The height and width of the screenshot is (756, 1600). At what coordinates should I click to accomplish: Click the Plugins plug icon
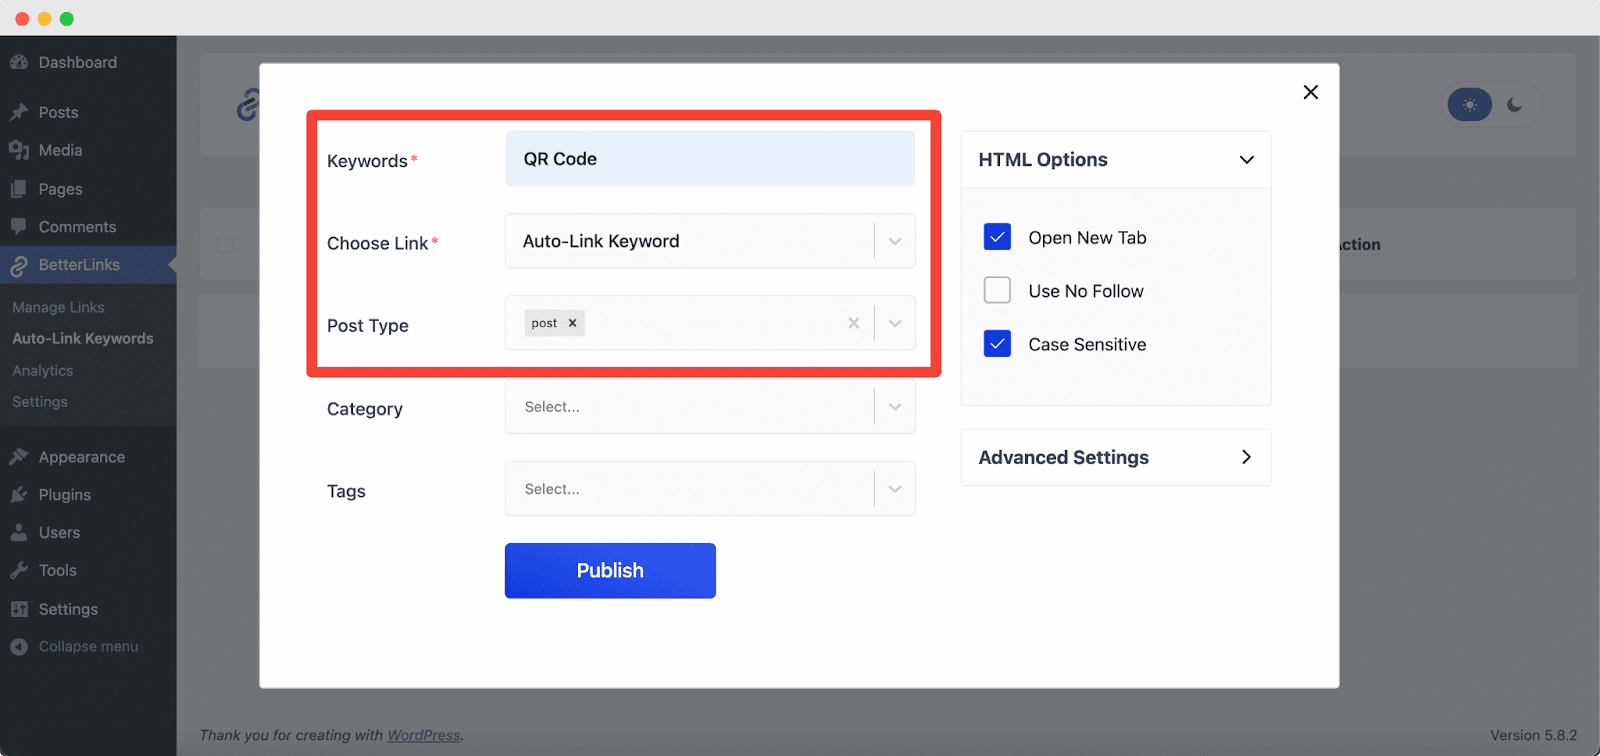pos(19,495)
